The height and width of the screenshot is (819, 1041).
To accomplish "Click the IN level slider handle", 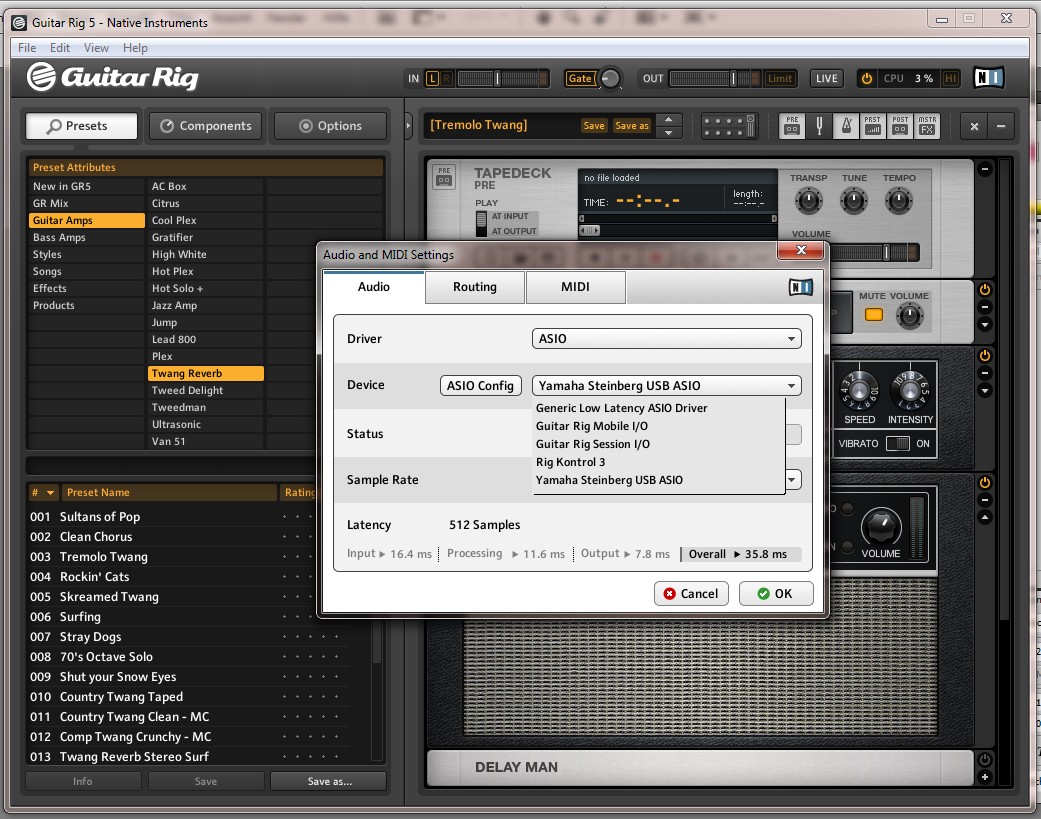I will pyautogui.click(x=497, y=78).
